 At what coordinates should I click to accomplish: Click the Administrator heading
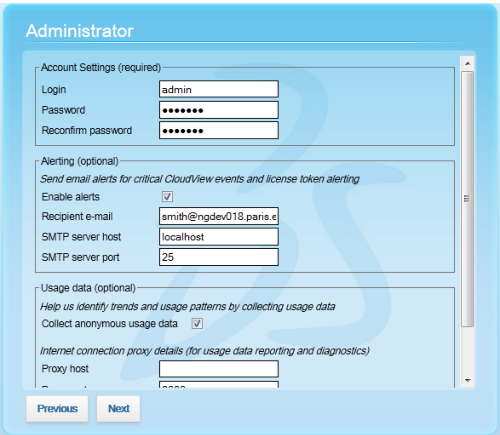[80, 31]
